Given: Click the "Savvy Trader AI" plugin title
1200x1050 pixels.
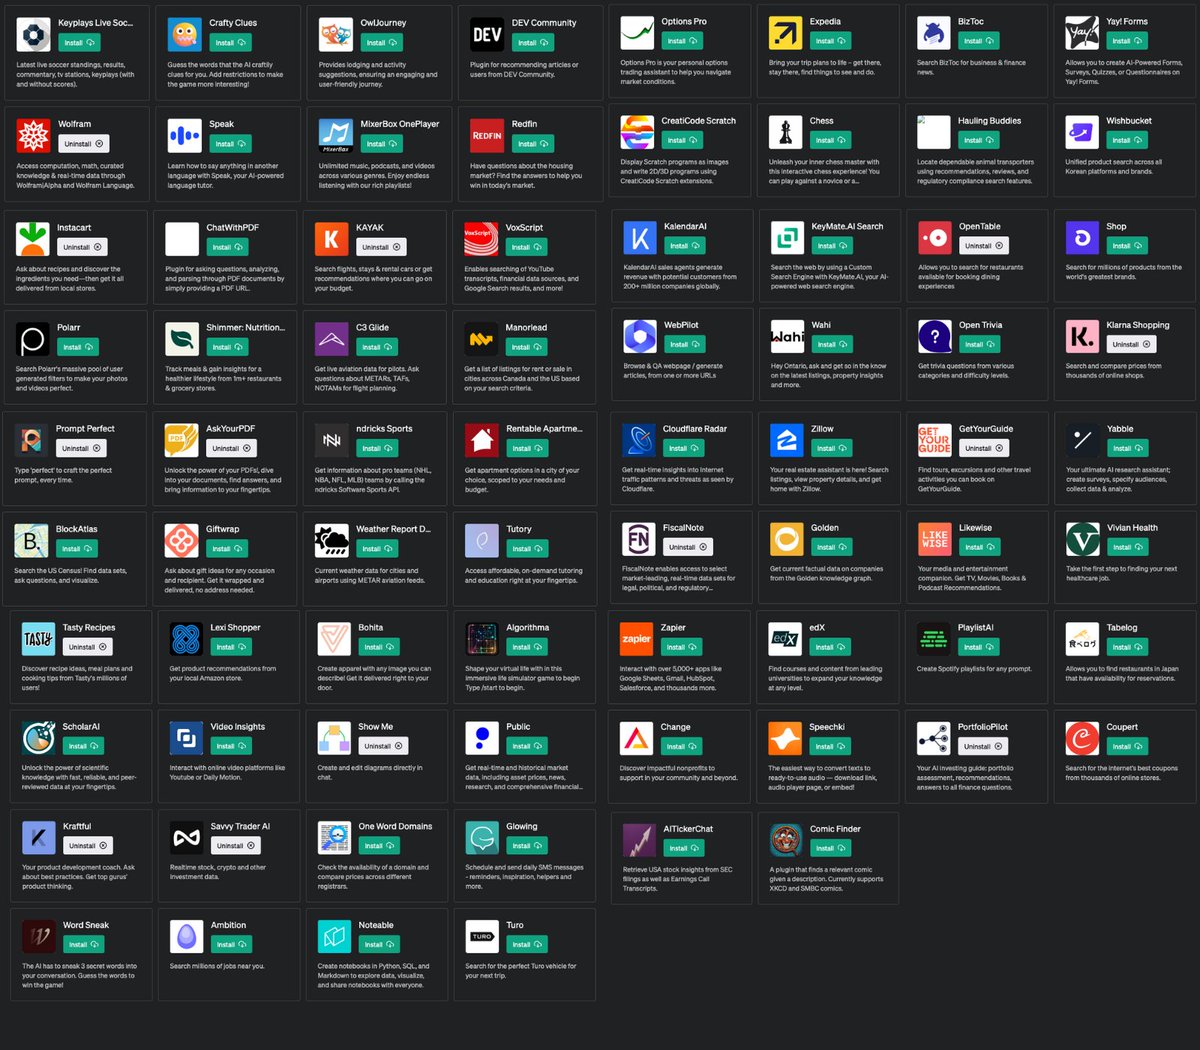Looking at the screenshot, I should point(240,827).
